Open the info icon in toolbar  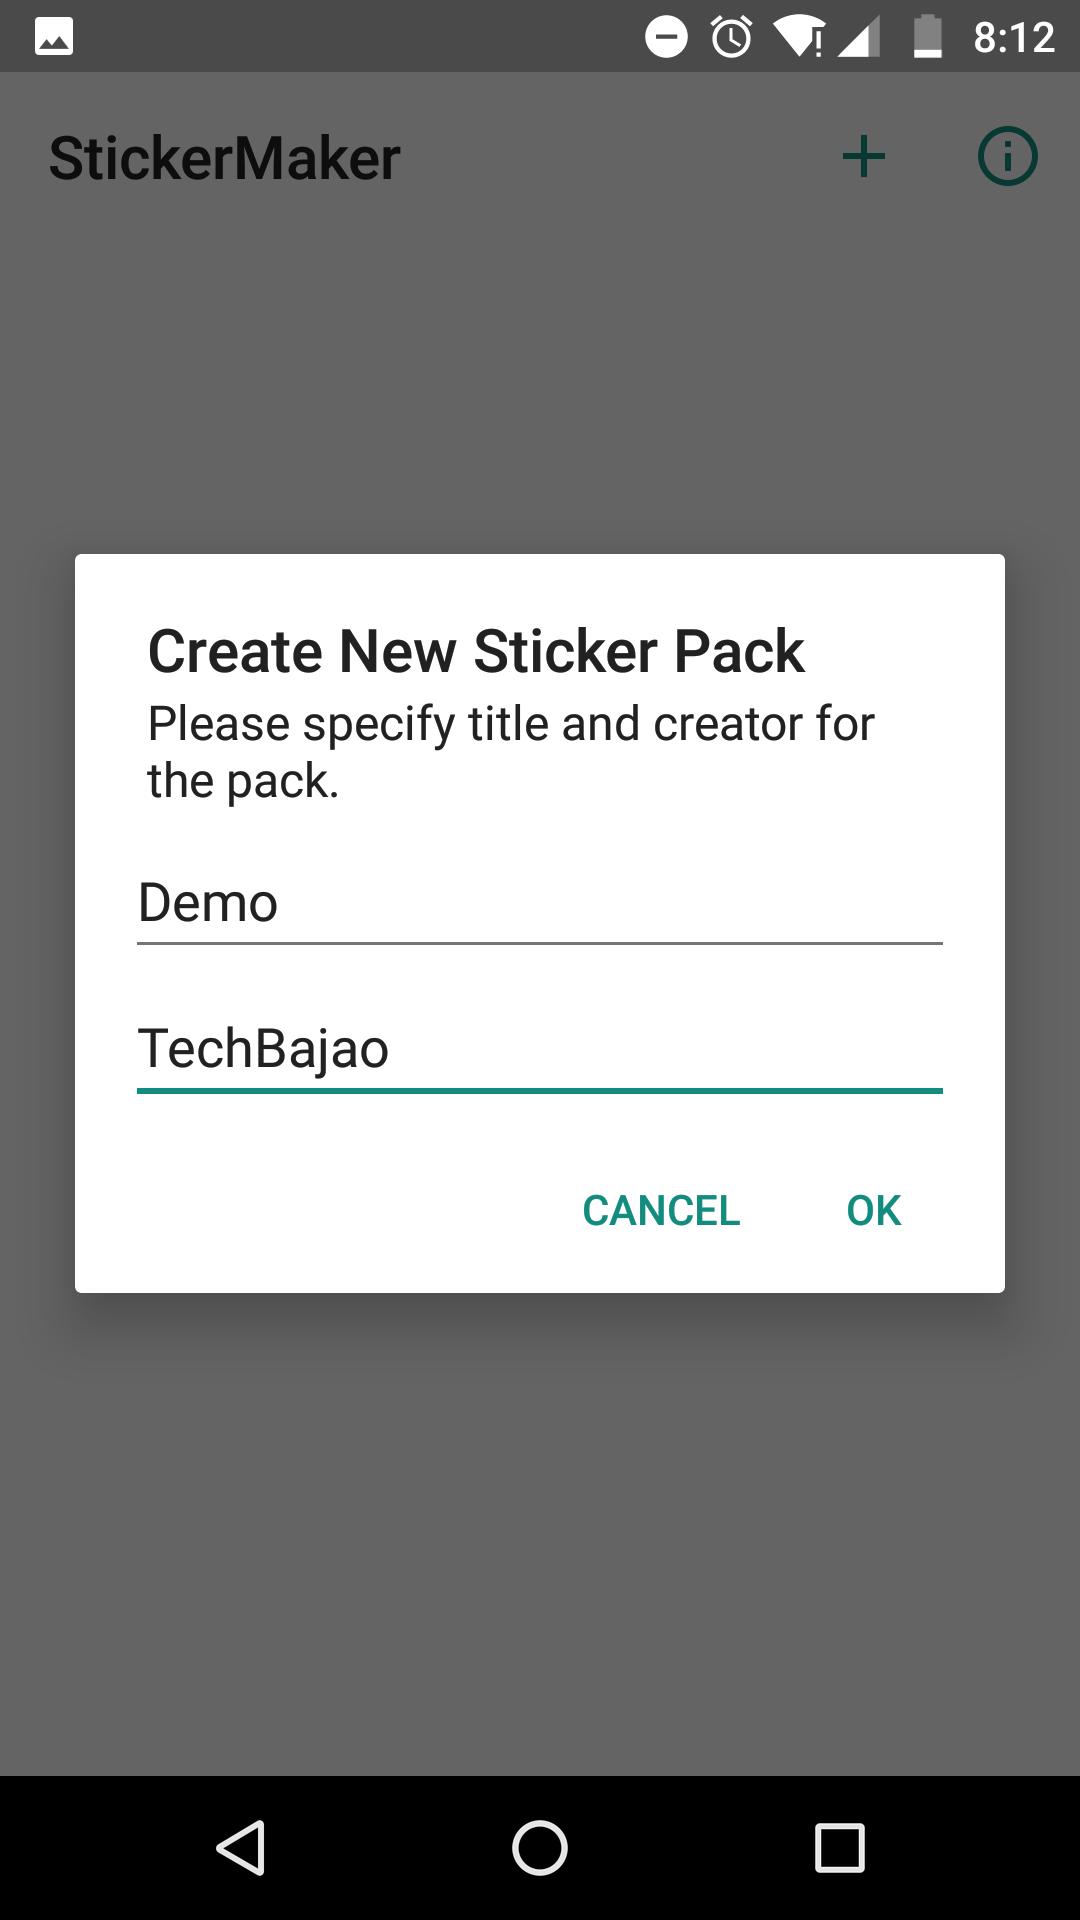click(x=1007, y=157)
